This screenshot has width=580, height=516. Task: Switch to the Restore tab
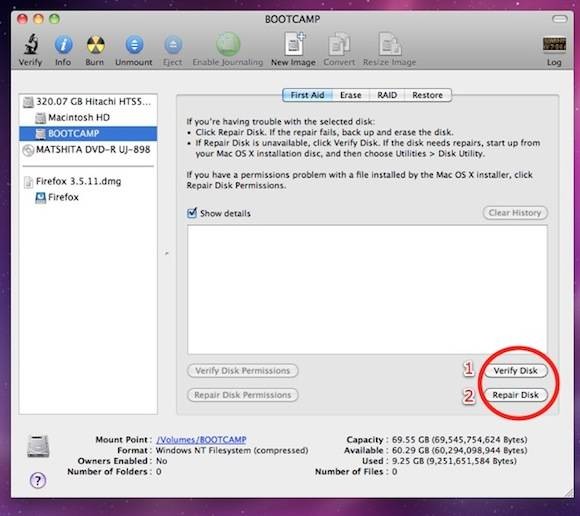[428, 95]
